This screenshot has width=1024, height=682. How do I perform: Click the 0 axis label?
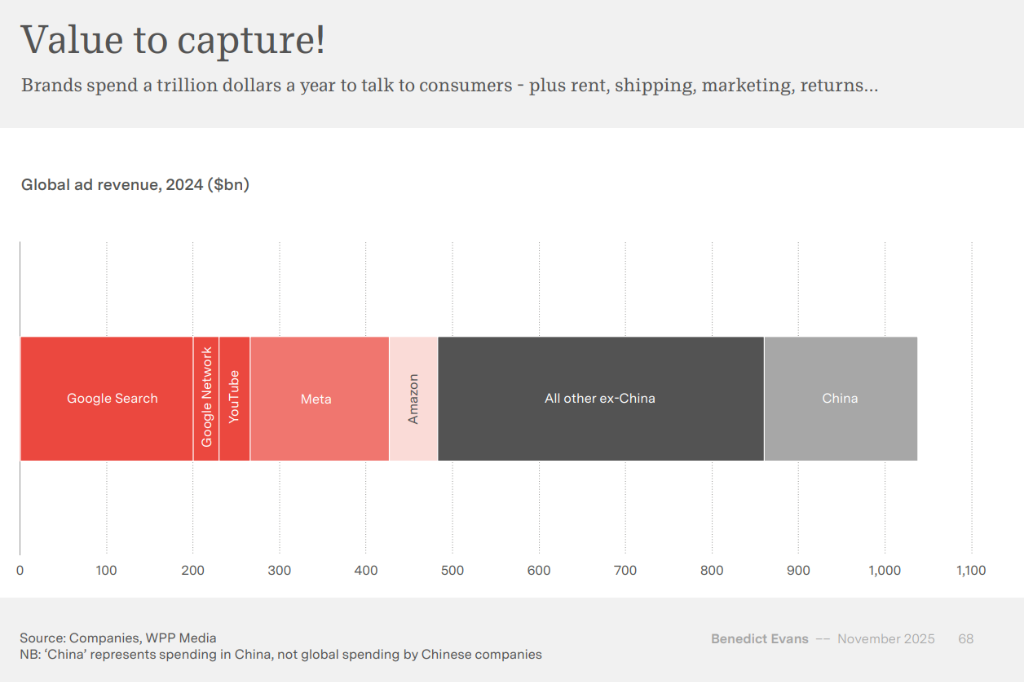click(x=20, y=571)
